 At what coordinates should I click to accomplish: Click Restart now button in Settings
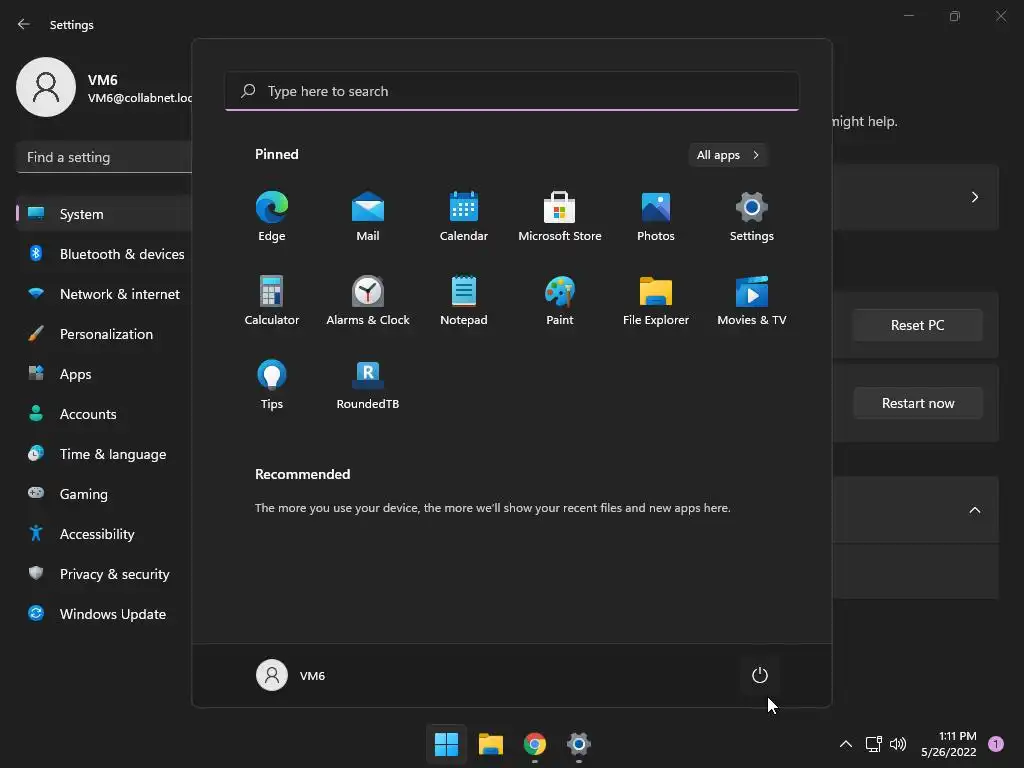[918, 404]
